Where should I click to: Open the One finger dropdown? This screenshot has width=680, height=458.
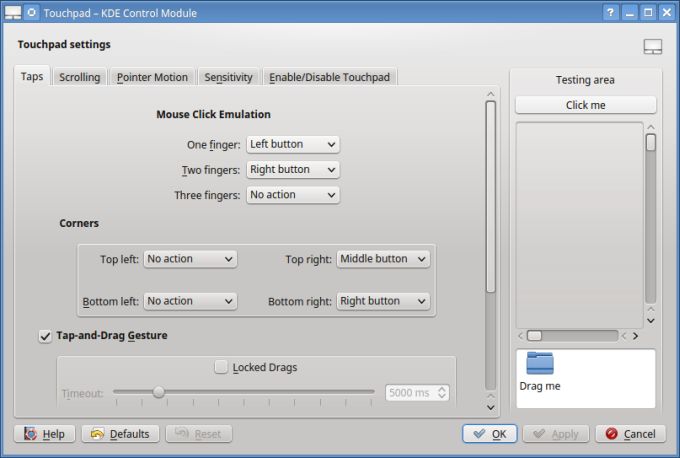(x=293, y=144)
